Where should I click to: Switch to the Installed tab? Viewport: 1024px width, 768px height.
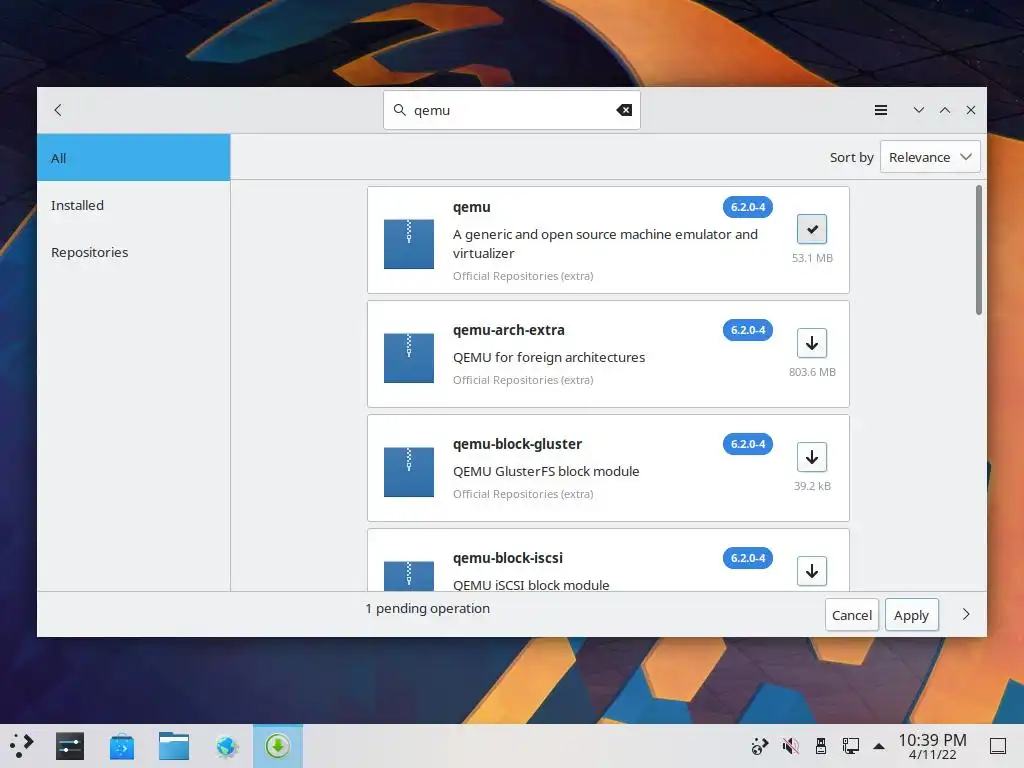coord(133,205)
